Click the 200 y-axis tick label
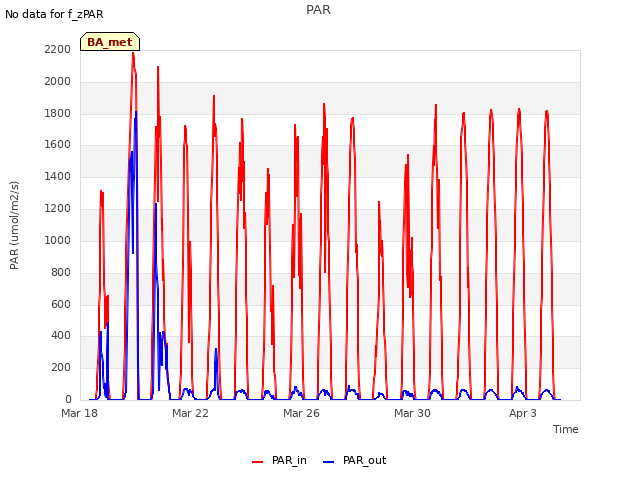Screen dimensions: 640x480 coord(61,367)
